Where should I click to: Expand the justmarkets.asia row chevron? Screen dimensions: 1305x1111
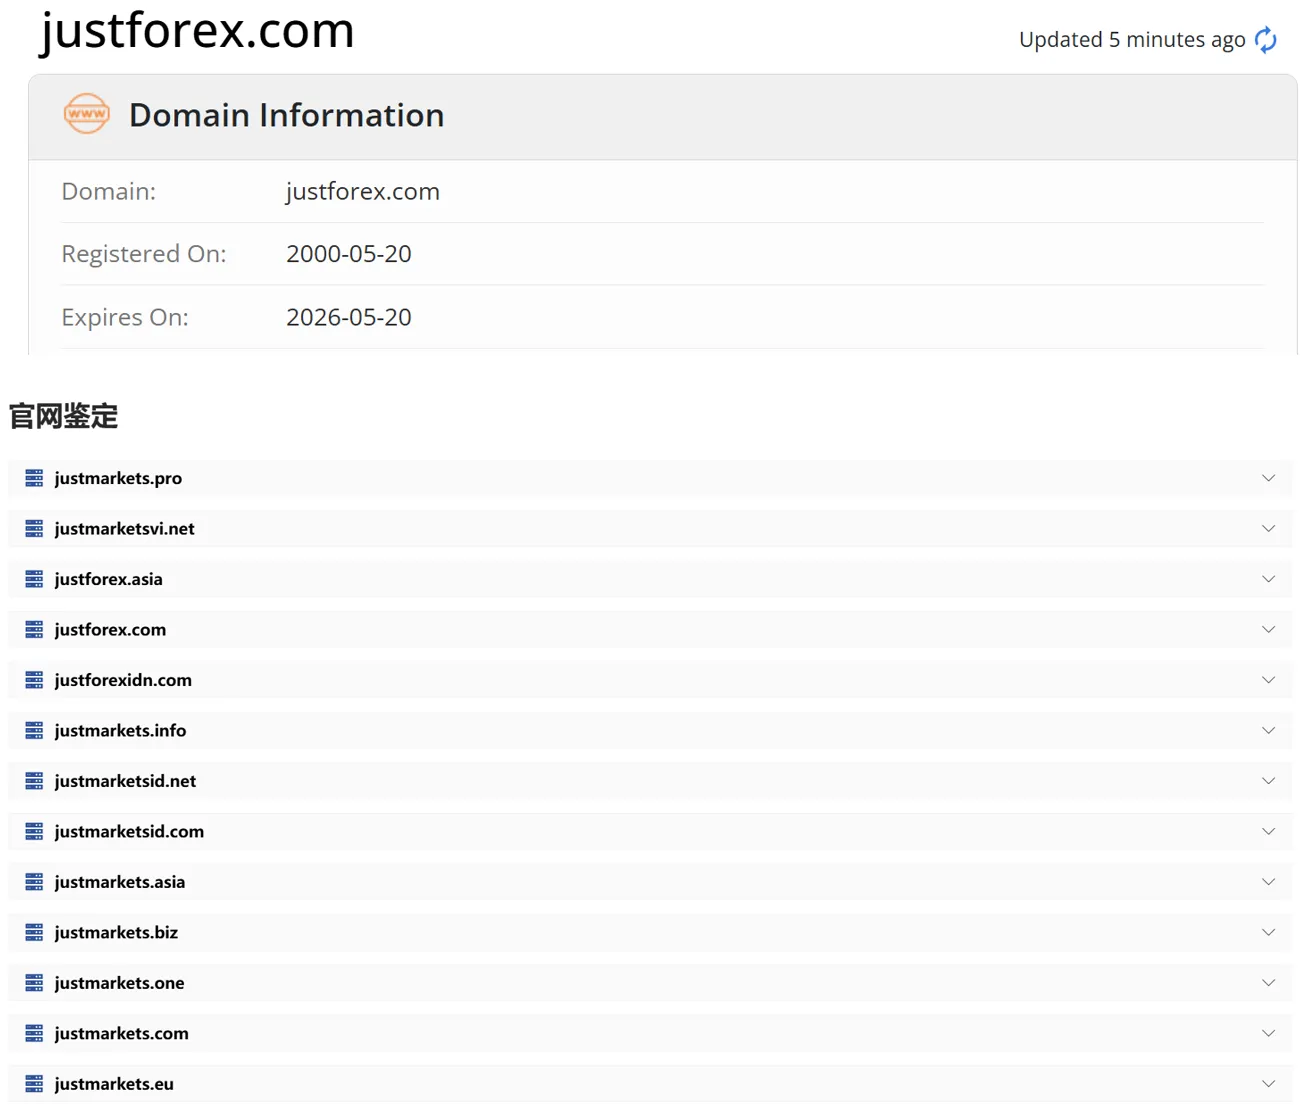tap(1268, 882)
